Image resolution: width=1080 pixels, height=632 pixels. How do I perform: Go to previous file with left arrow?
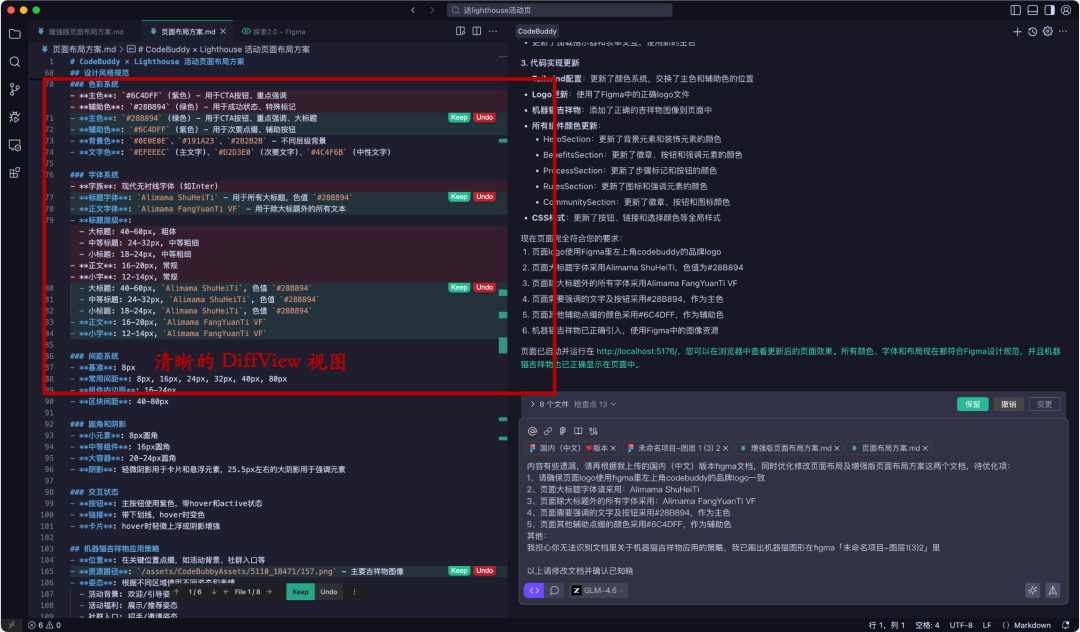click(x=226, y=591)
